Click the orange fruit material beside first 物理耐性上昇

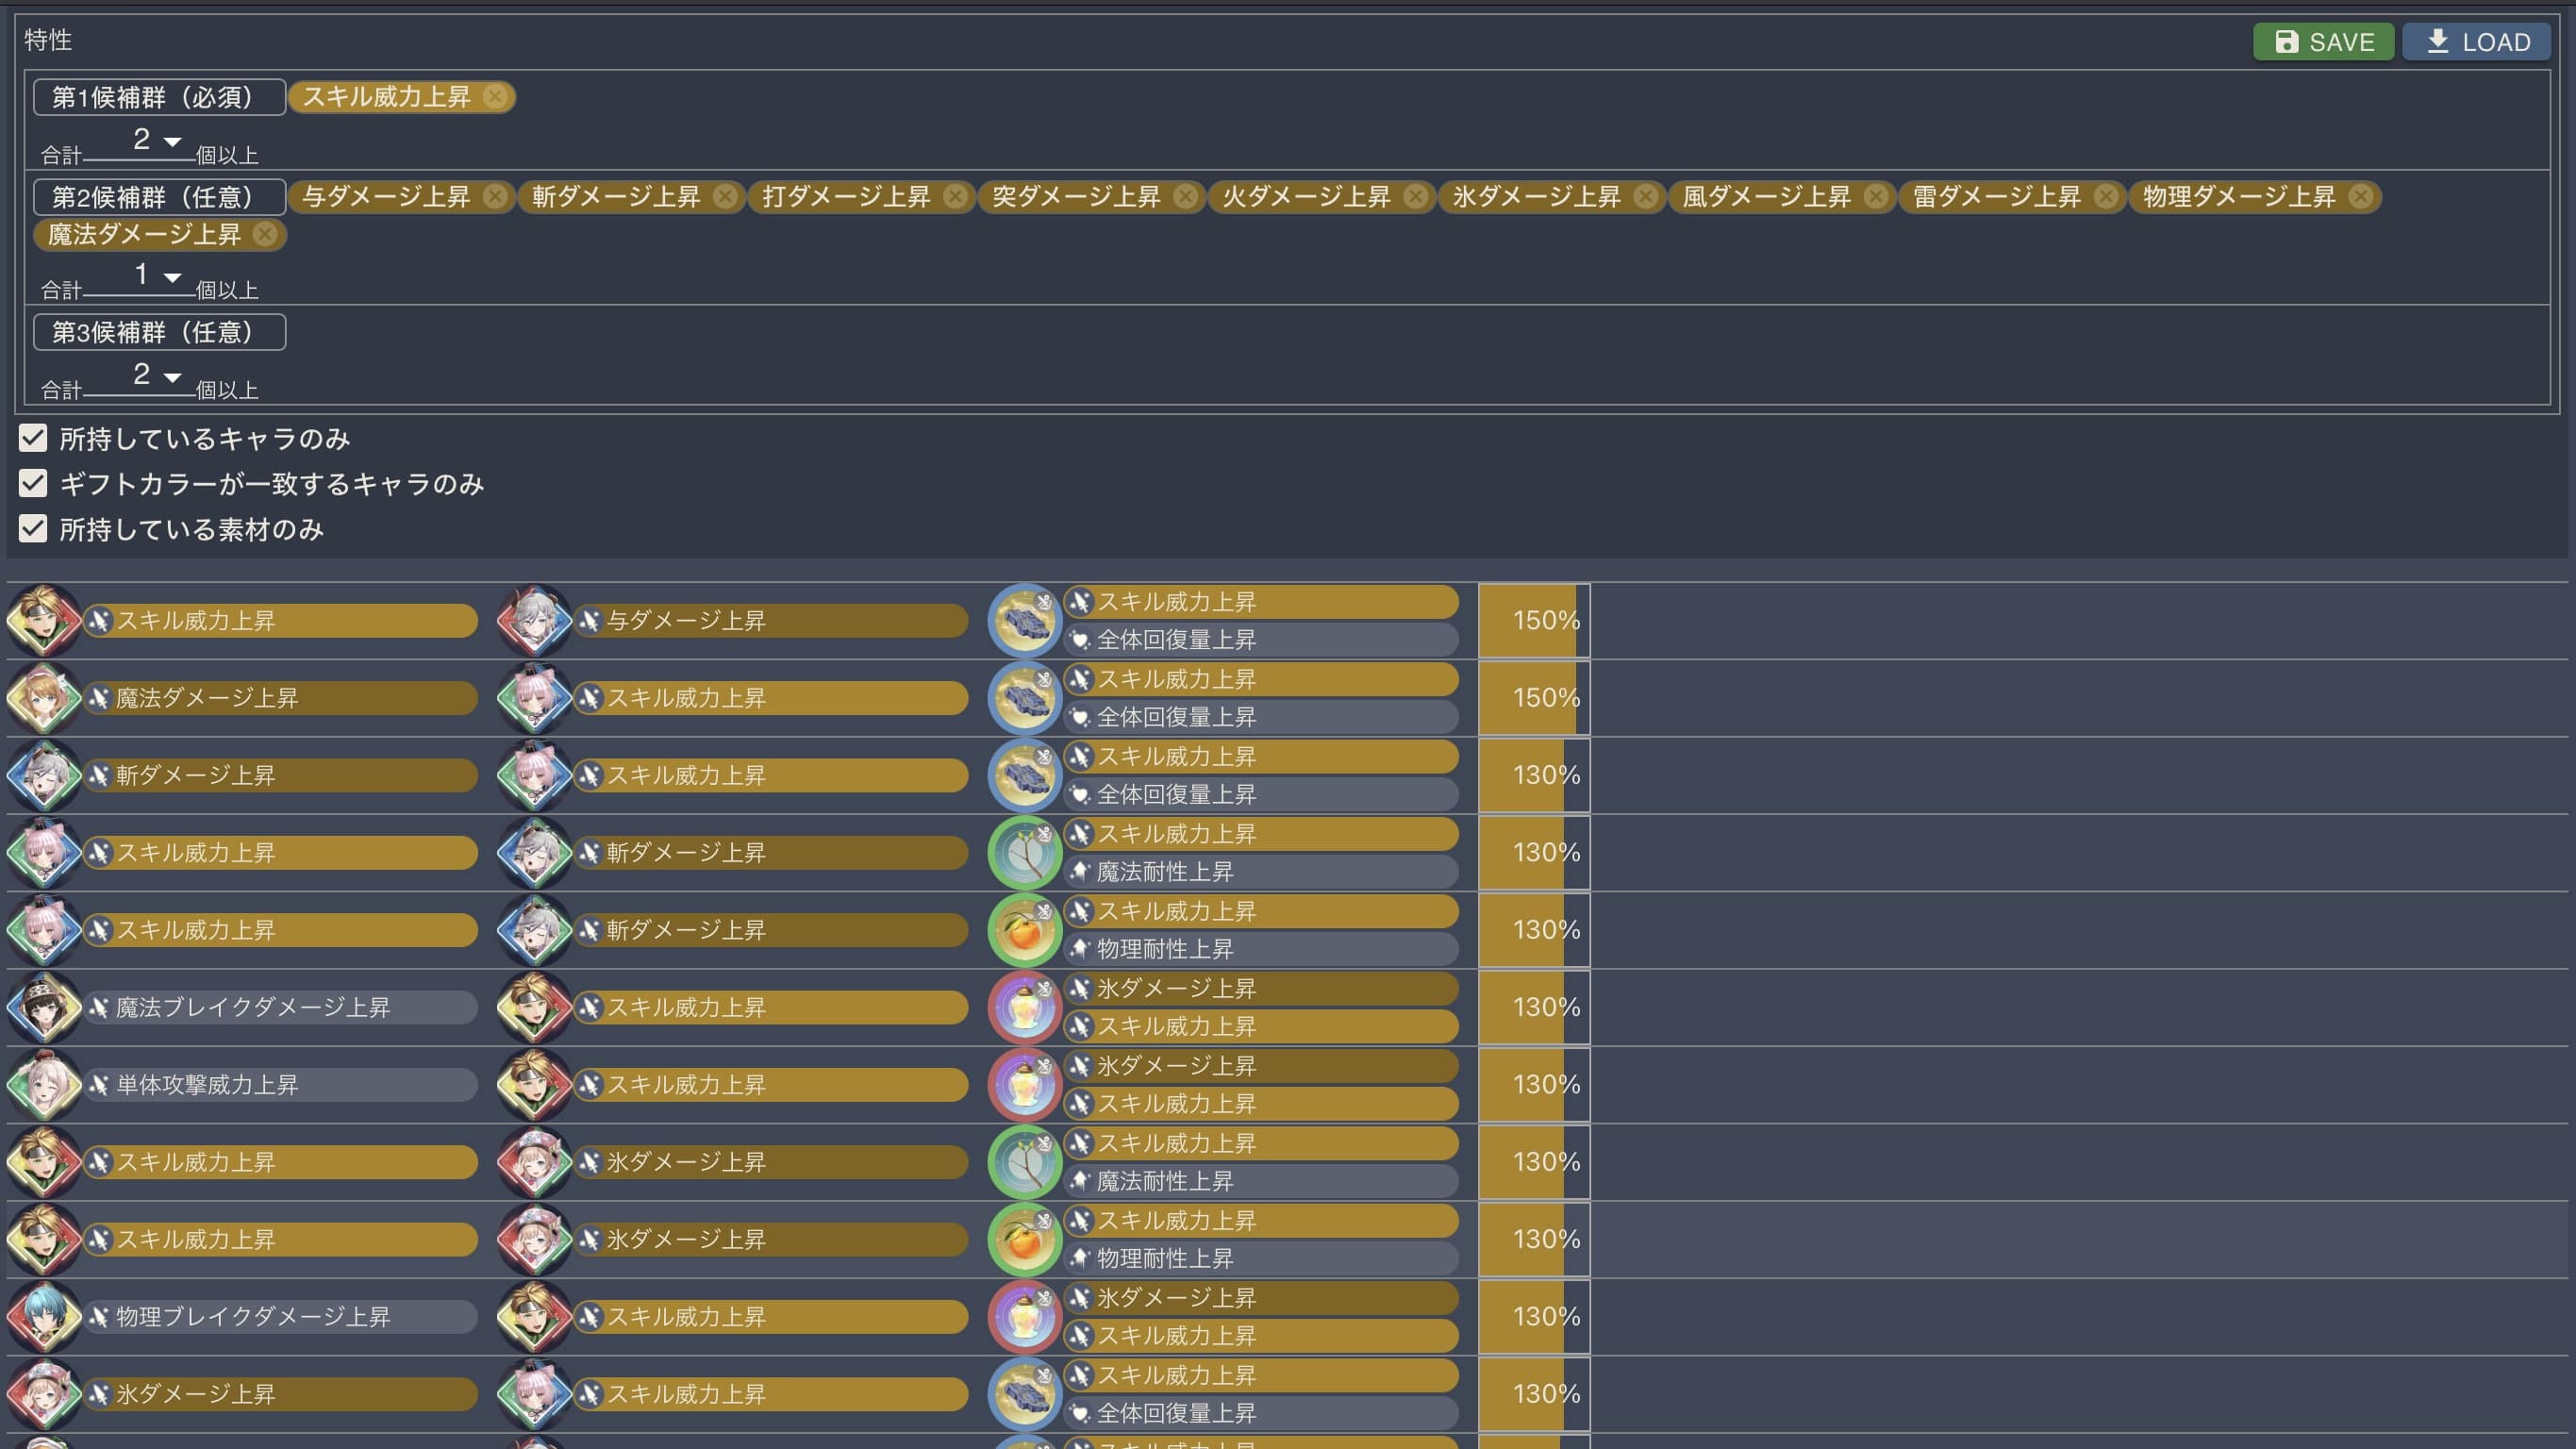pos(1024,929)
